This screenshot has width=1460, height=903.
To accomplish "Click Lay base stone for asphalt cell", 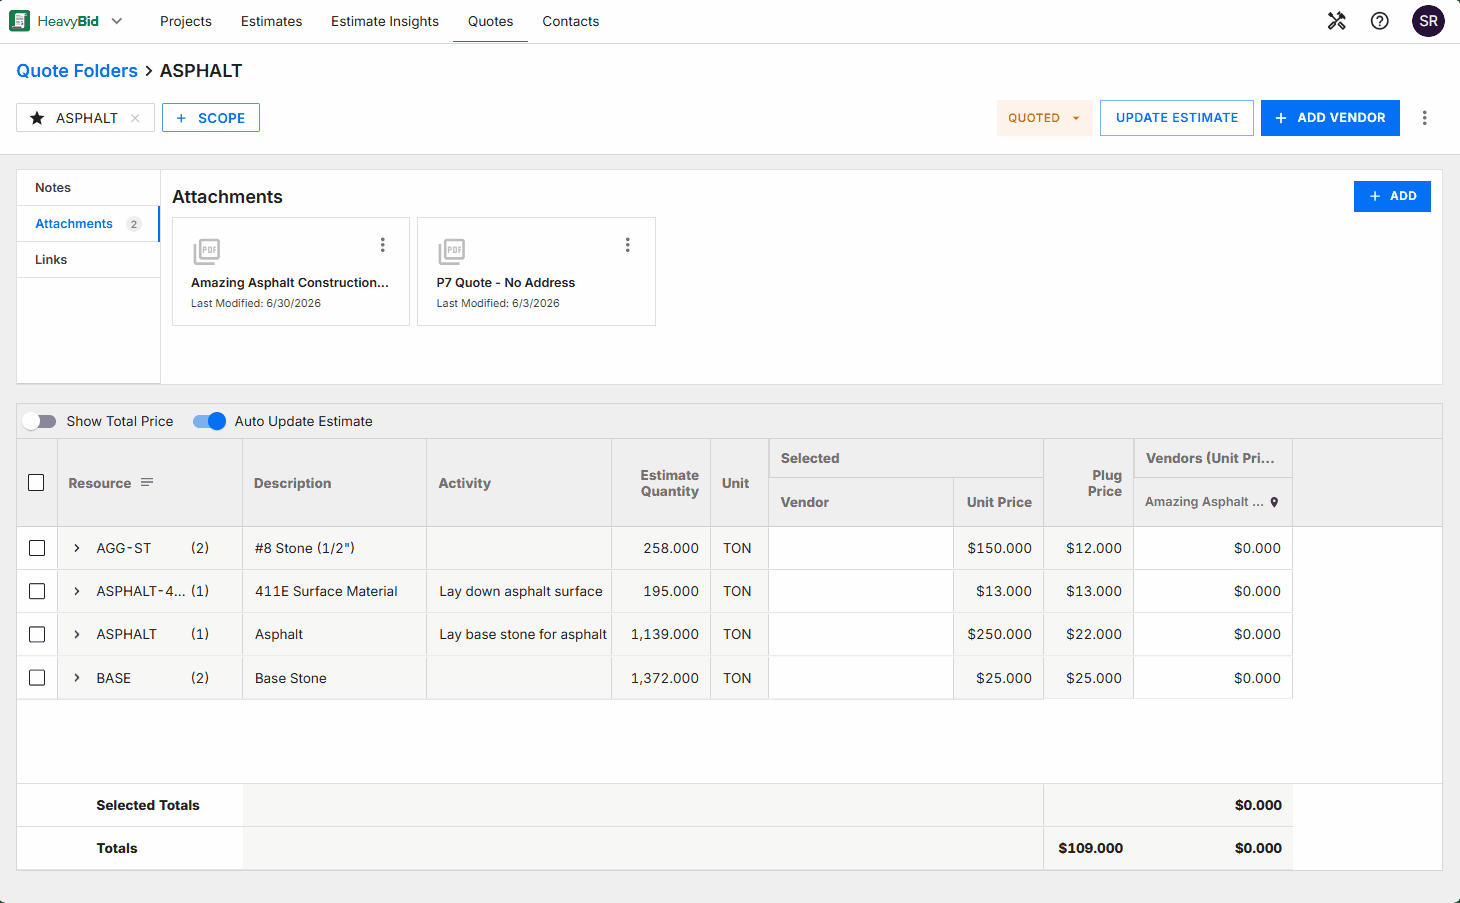I will pos(519,634).
